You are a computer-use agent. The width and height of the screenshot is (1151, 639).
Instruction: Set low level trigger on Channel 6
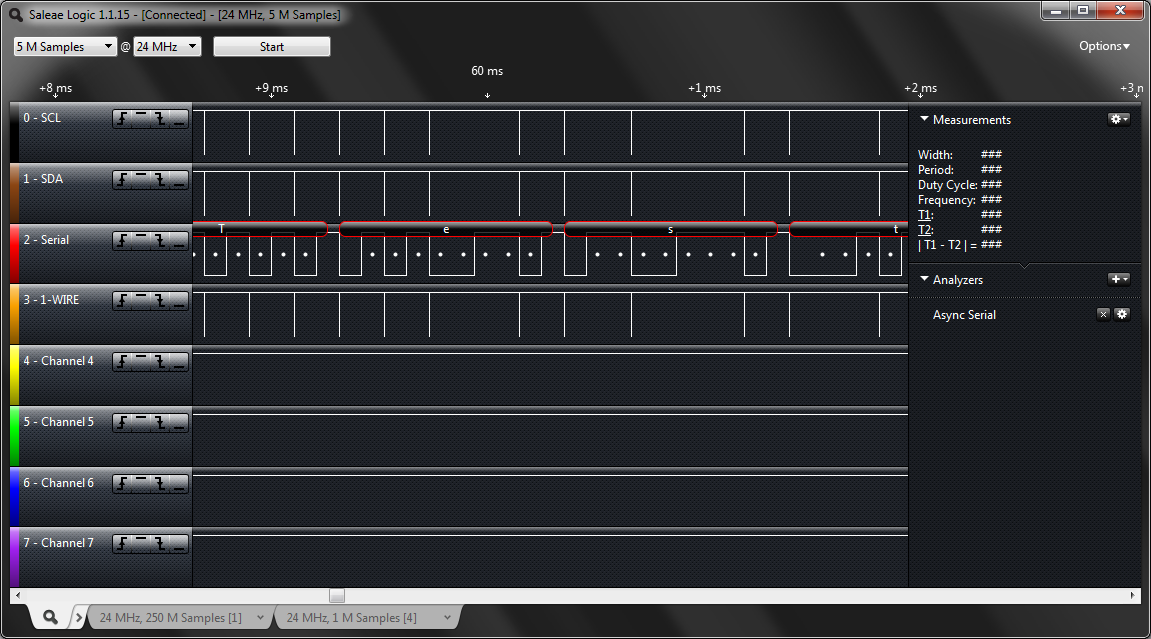(178, 483)
